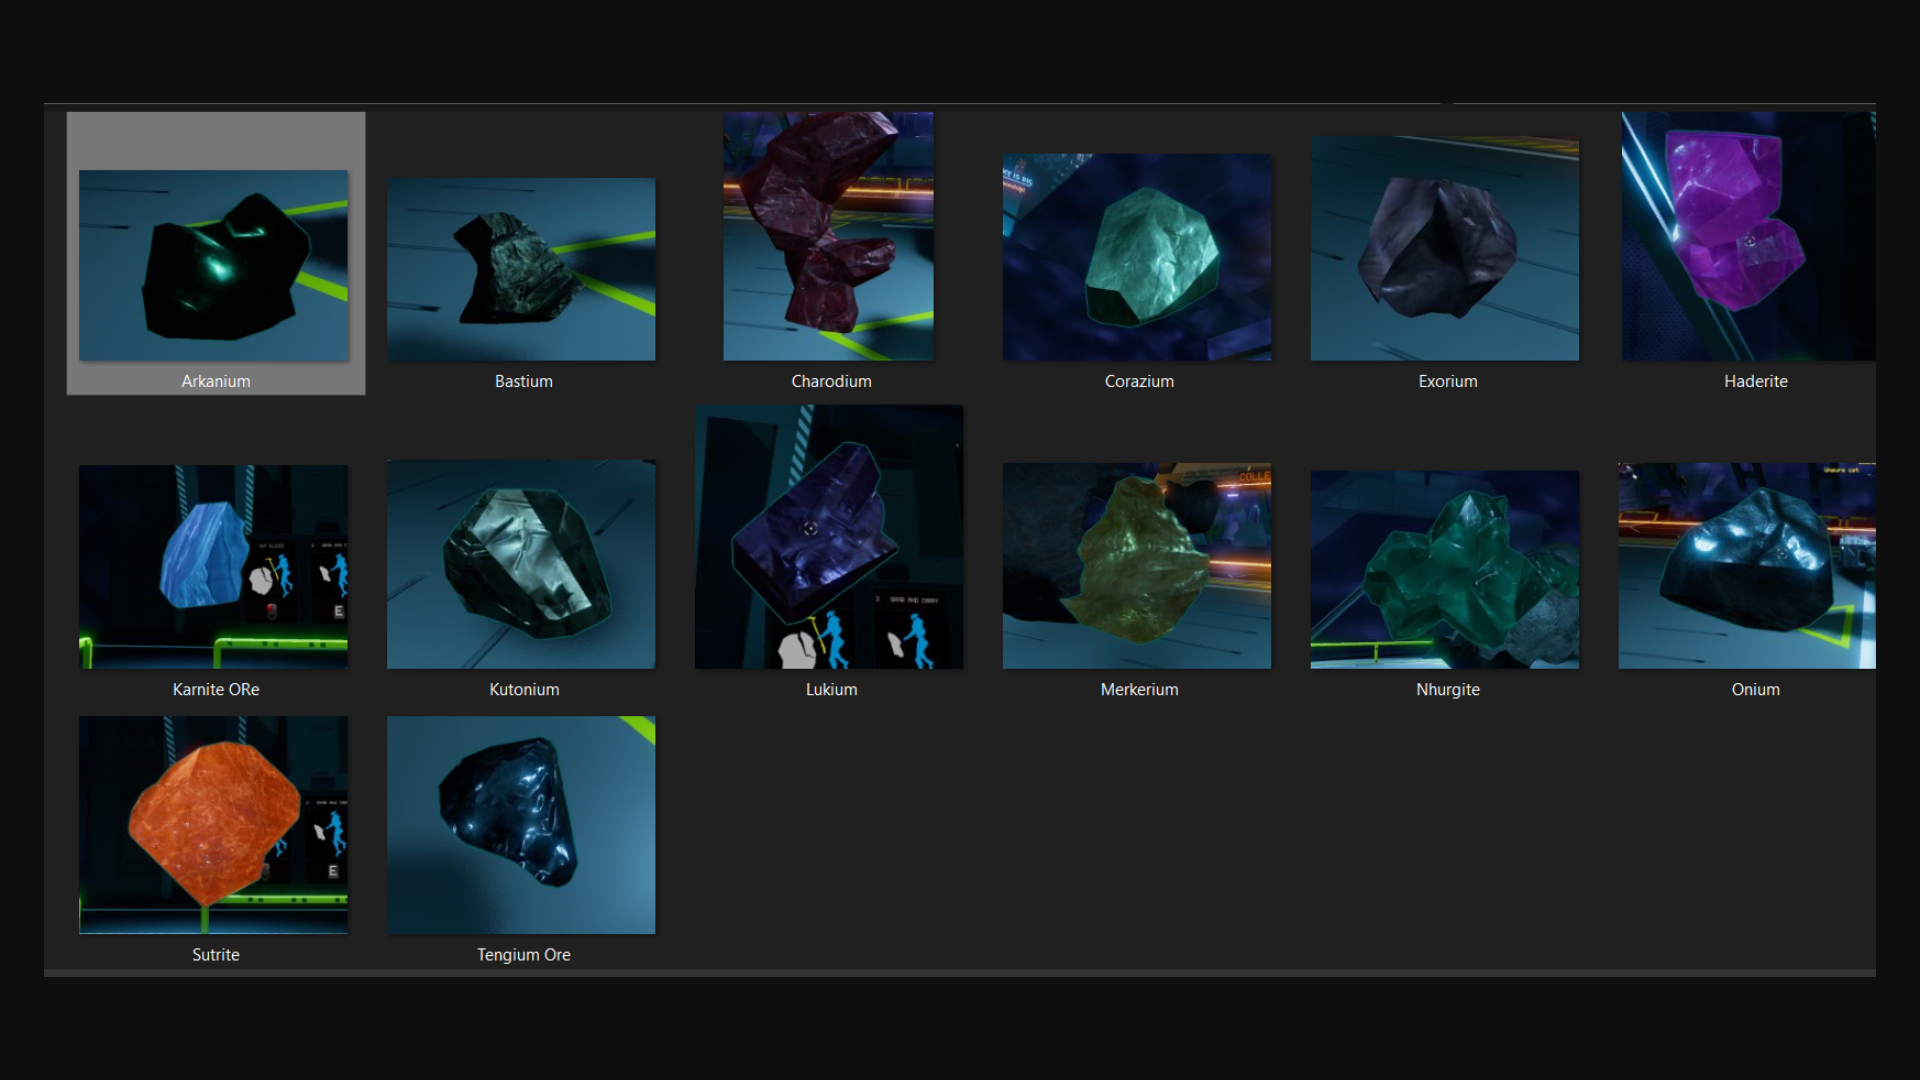This screenshot has width=1920, height=1080.
Task: Select the Arkanium ore thumbnail
Action: pos(214,265)
